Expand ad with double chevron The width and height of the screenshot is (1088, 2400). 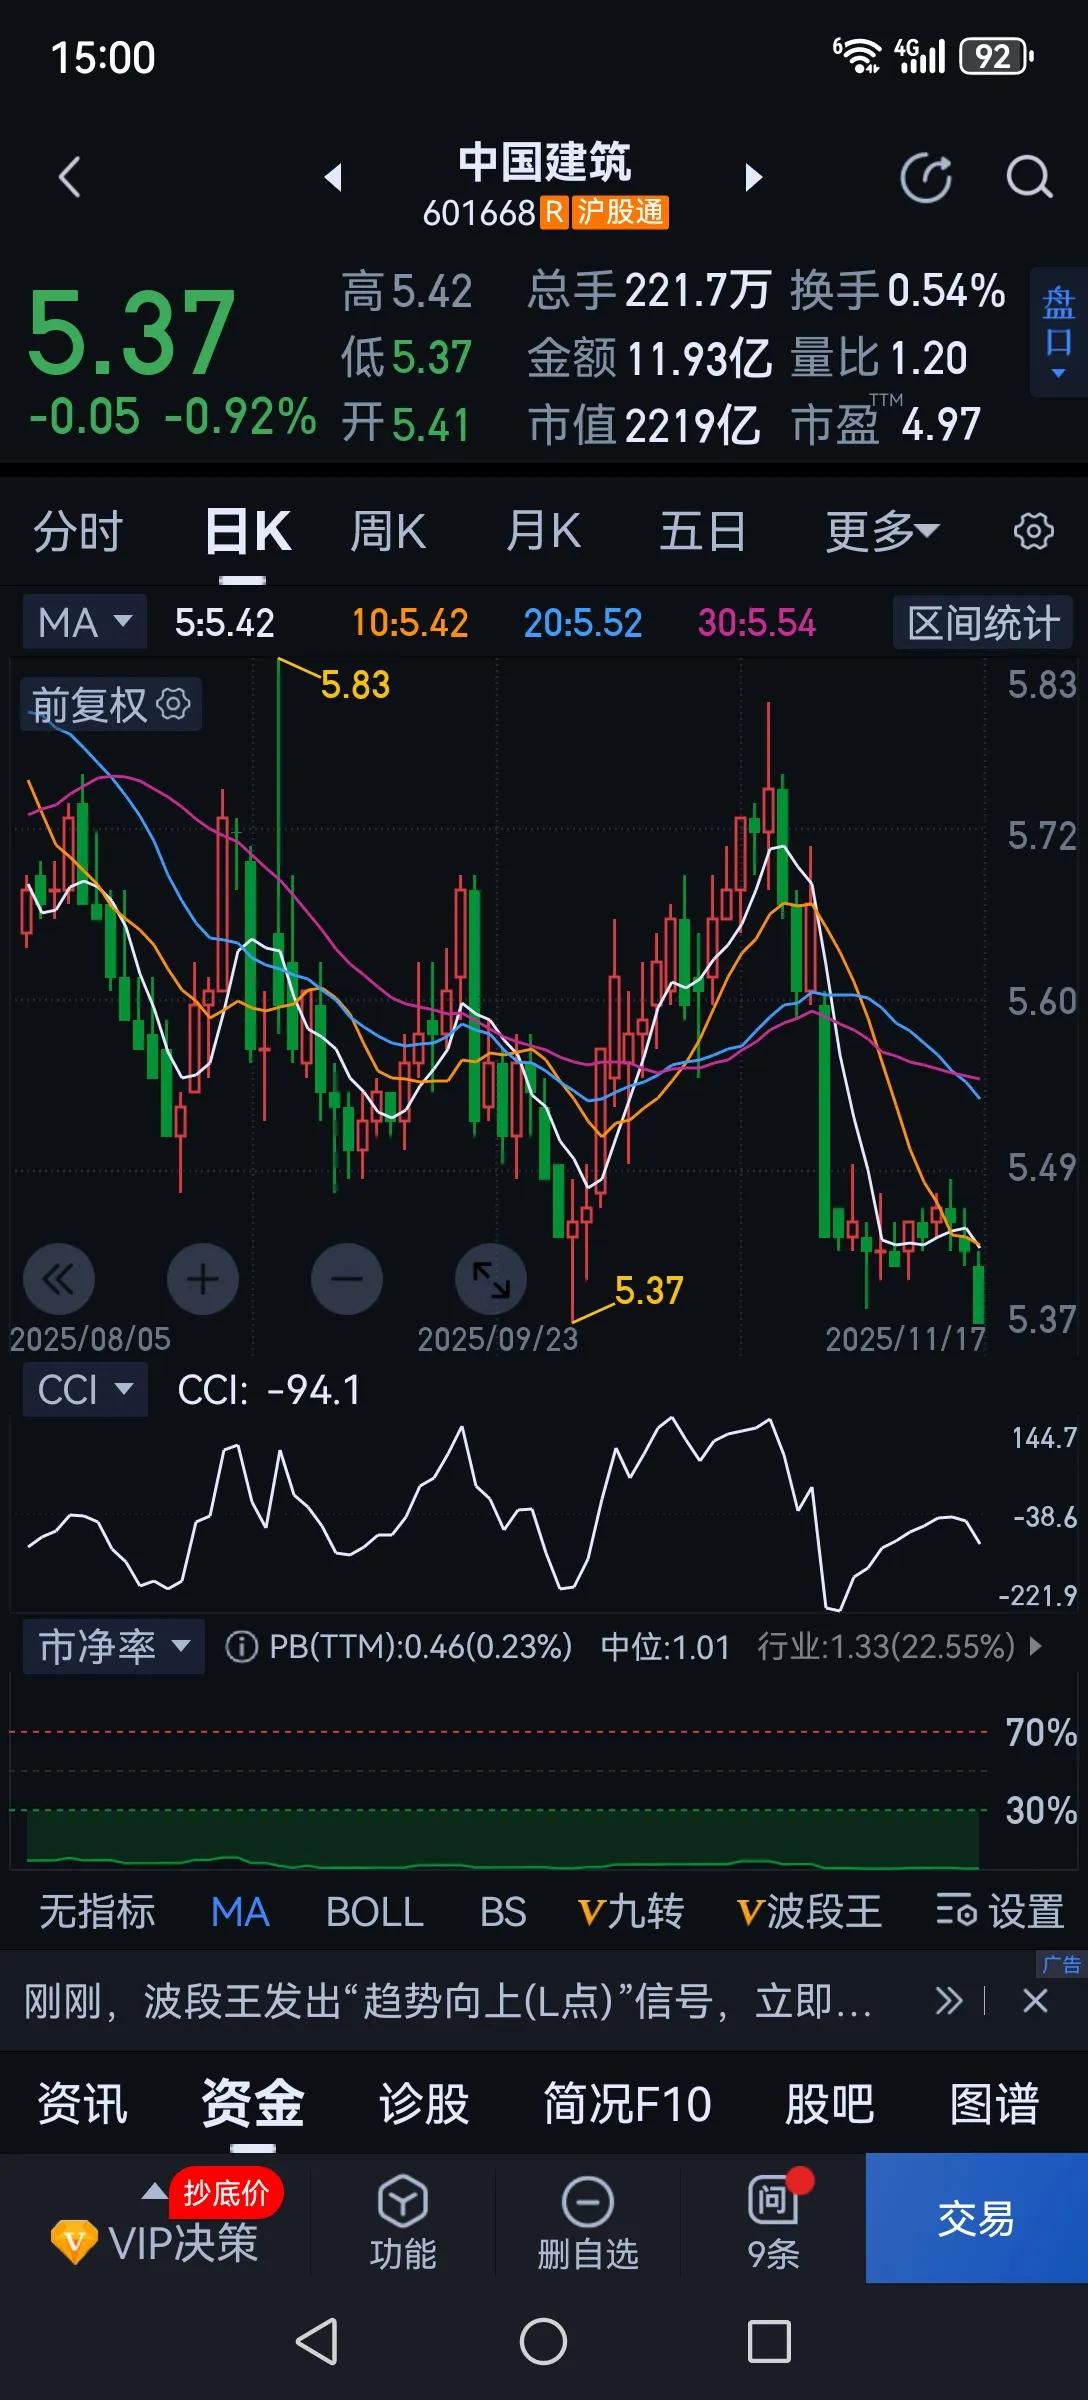[x=949, y=2001]
